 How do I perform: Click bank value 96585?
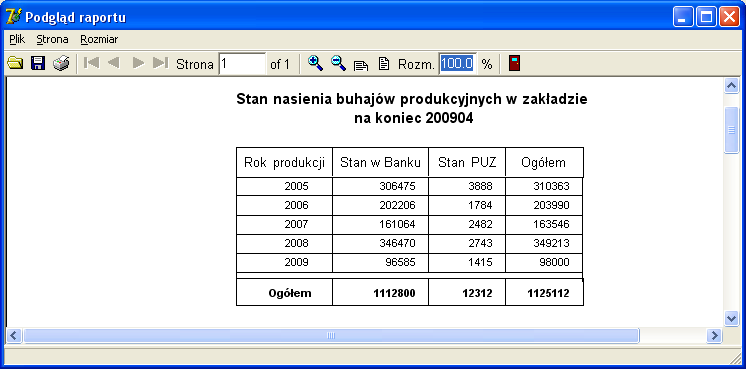tap(400, 262)
